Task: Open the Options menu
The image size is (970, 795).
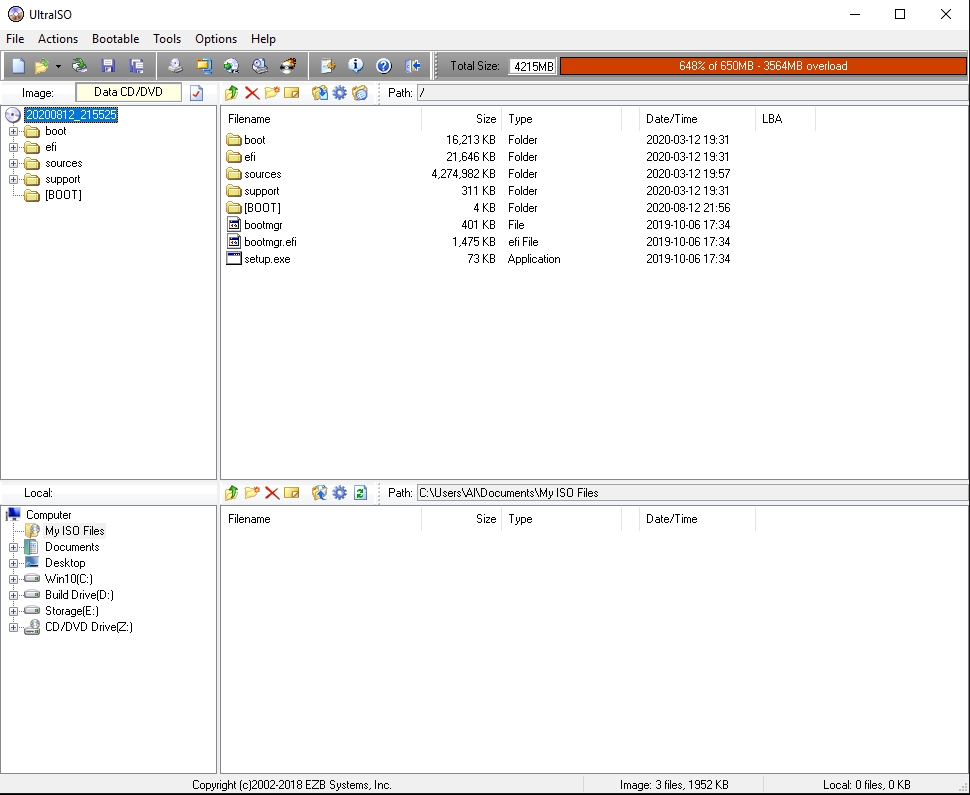Action: 216,39
